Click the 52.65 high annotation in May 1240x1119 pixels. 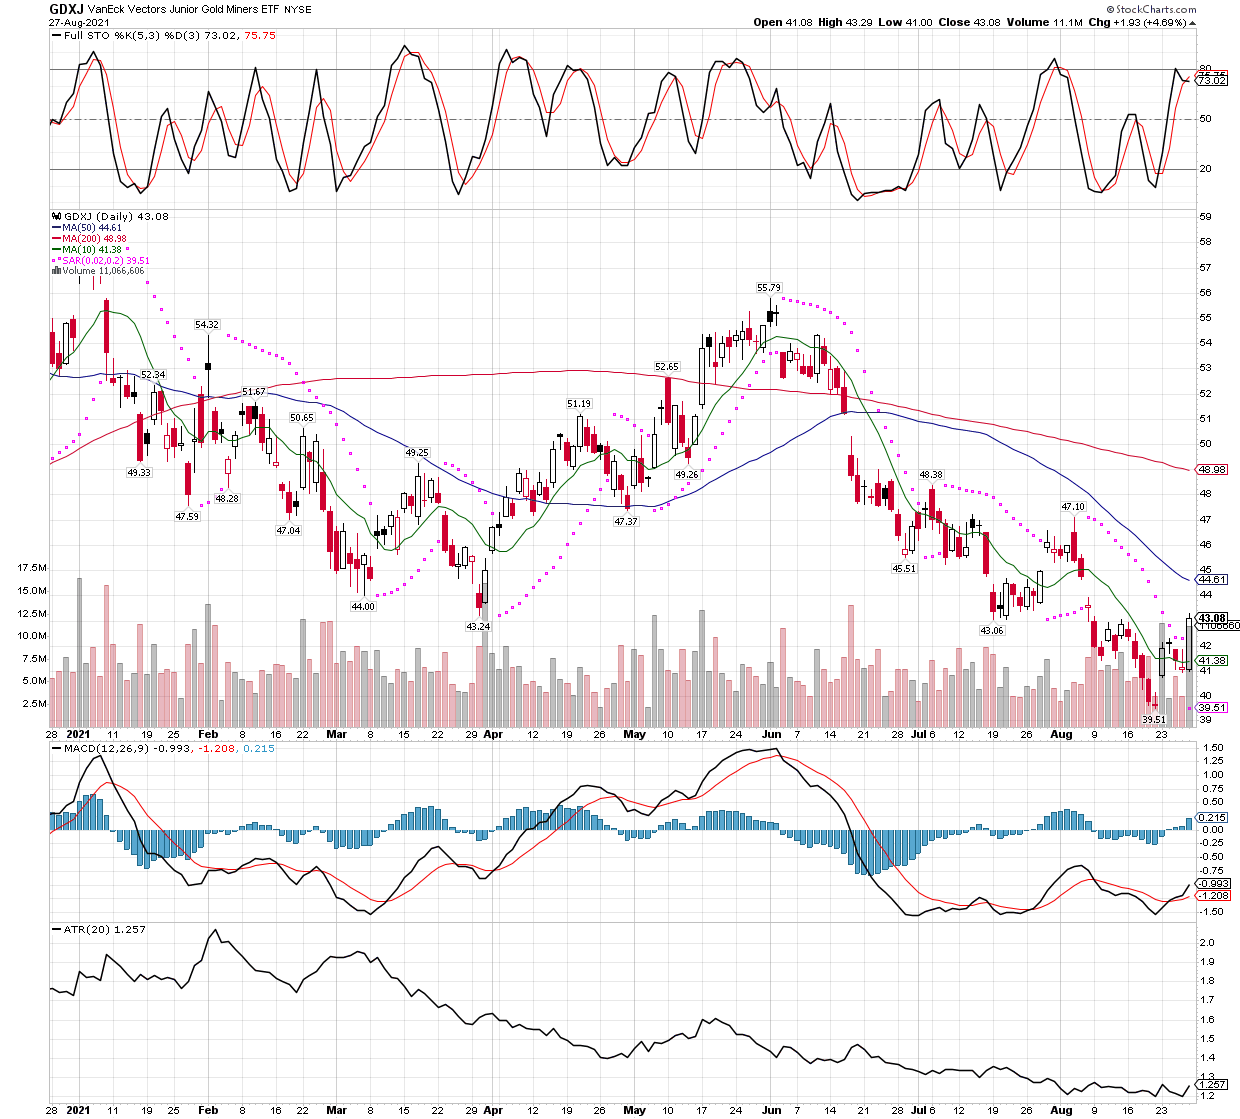click(x=667, y=367)
